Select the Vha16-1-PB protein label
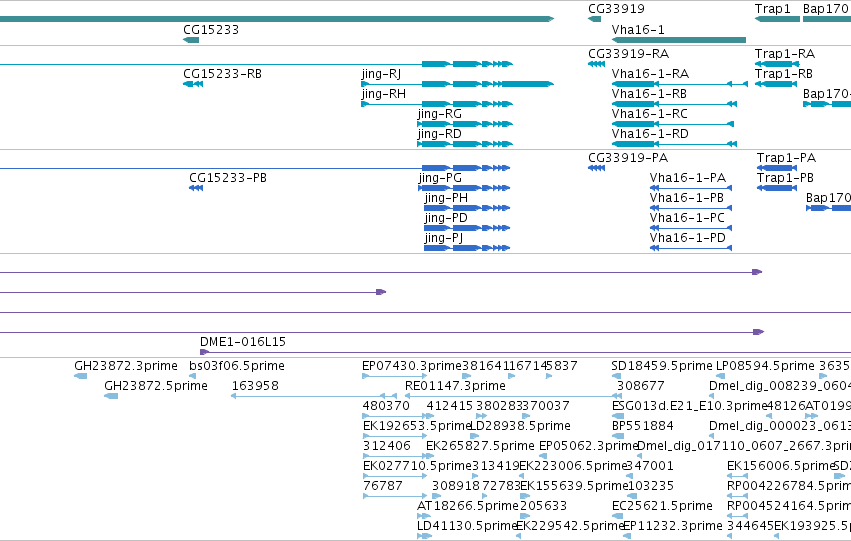The height and width of the screenshot is (541, 851). (x=687, y=198)
